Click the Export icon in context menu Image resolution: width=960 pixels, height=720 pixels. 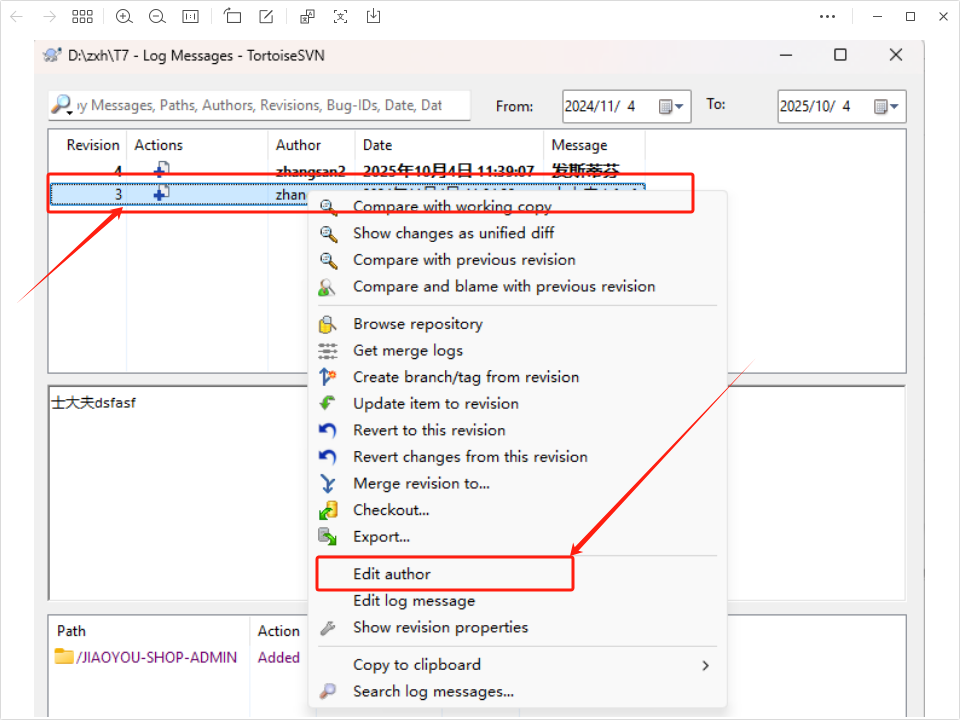pos(328,537)
